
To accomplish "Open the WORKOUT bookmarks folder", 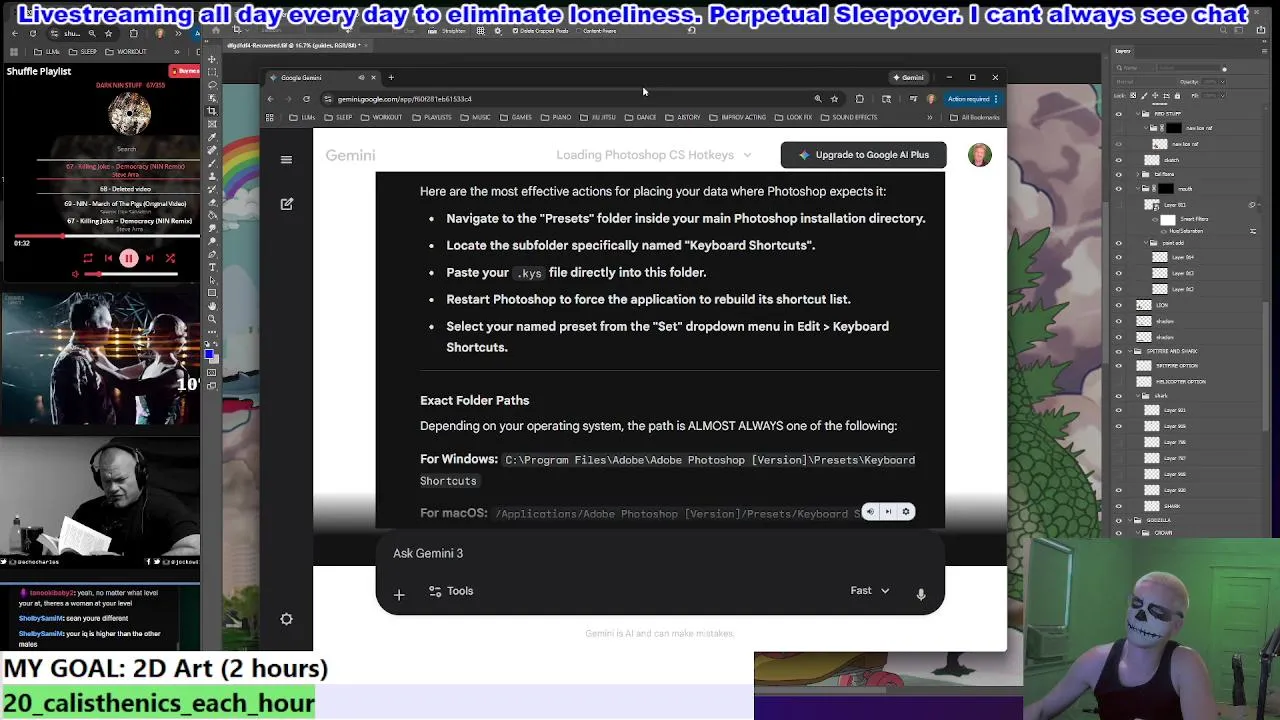I will [x=381, y=117].
